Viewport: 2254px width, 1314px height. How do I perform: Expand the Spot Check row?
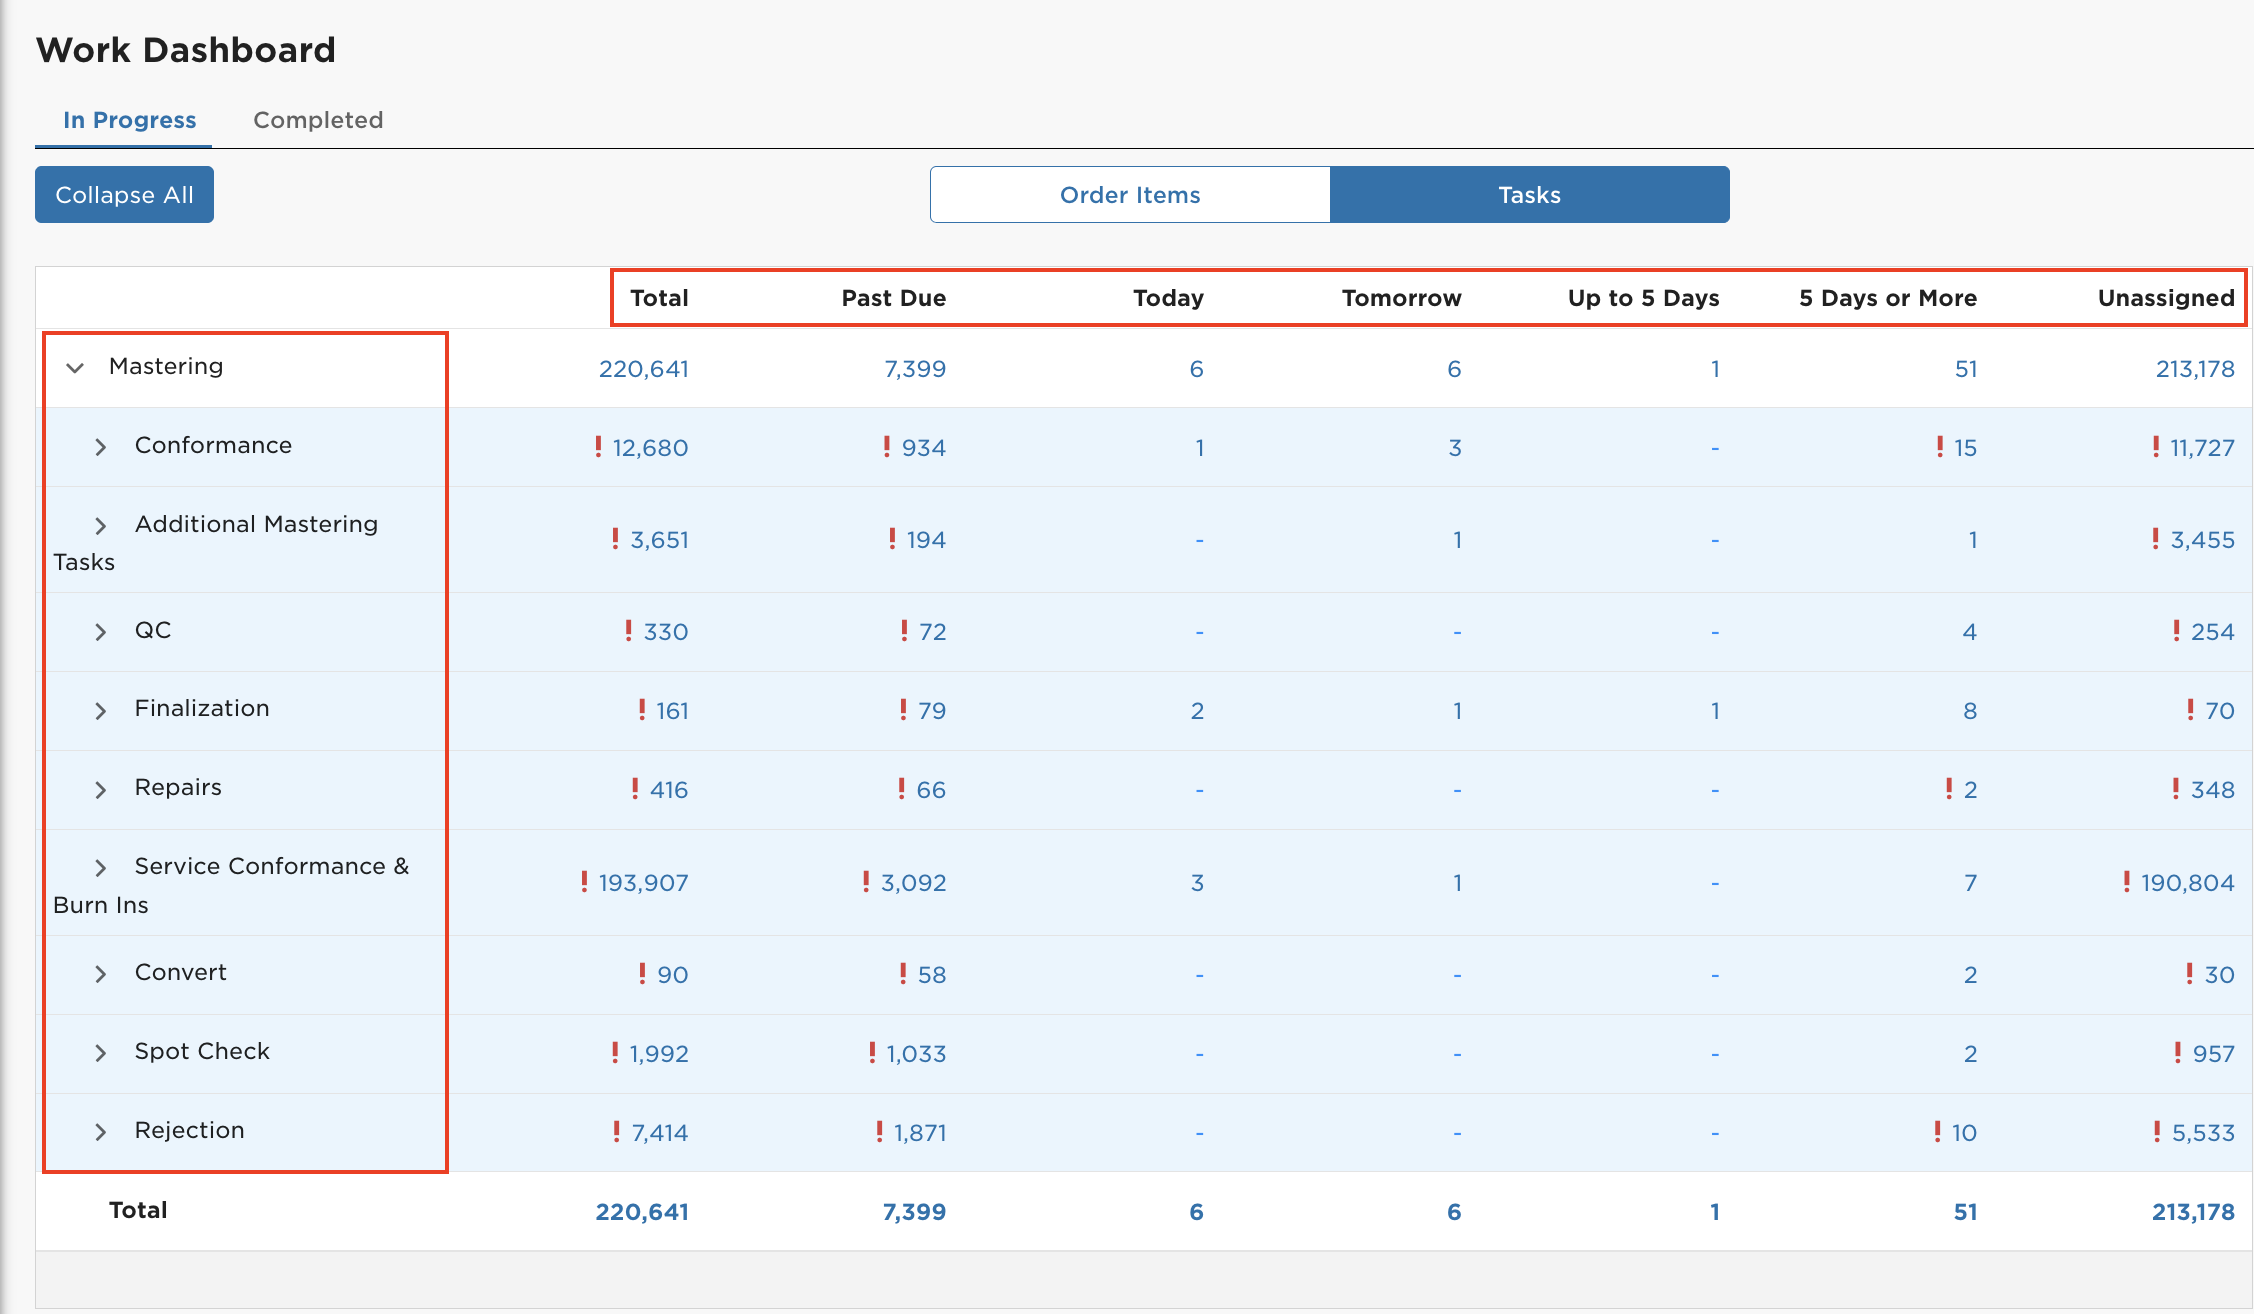pyautogui.click(x=100, y=1053)
